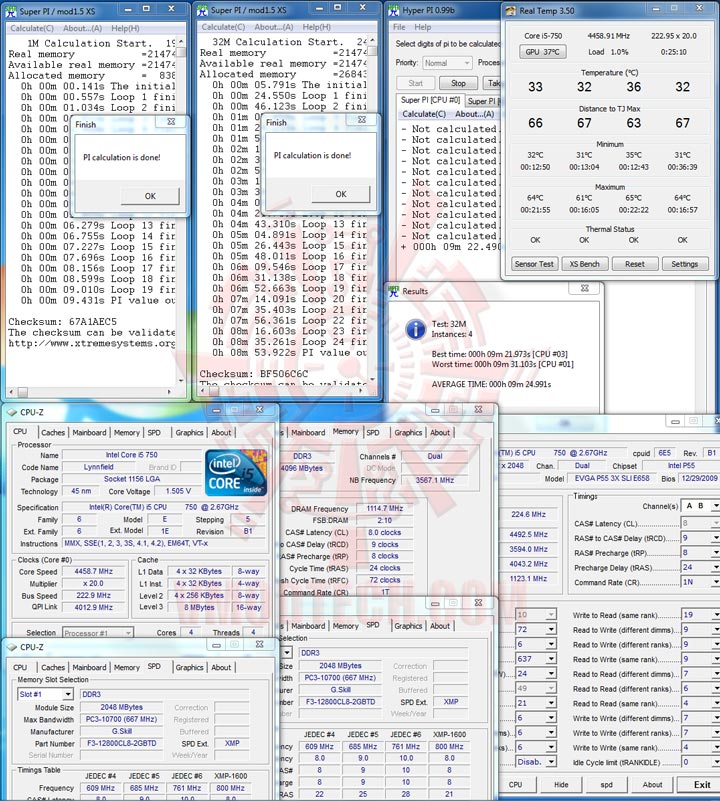Click checksum text BF506C6C
Viewport: 720px width, 801px height.
(x=284, y=374)
